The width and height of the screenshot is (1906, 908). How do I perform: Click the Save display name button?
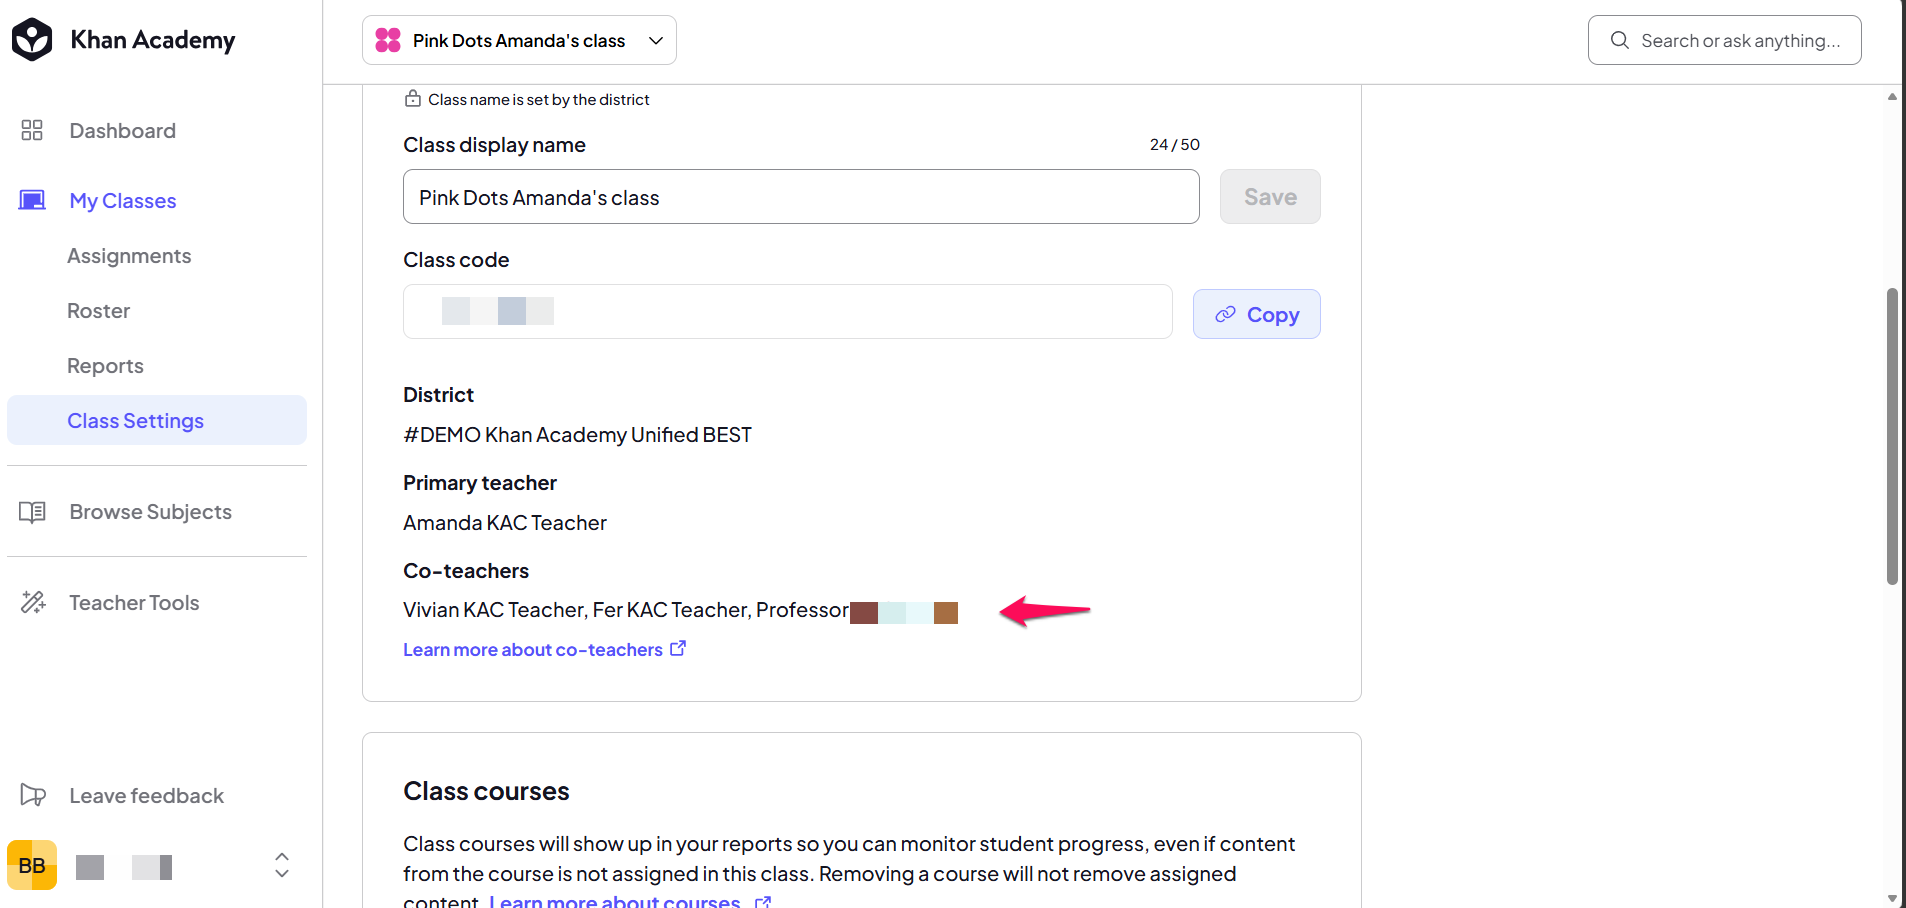(1270, 197)
